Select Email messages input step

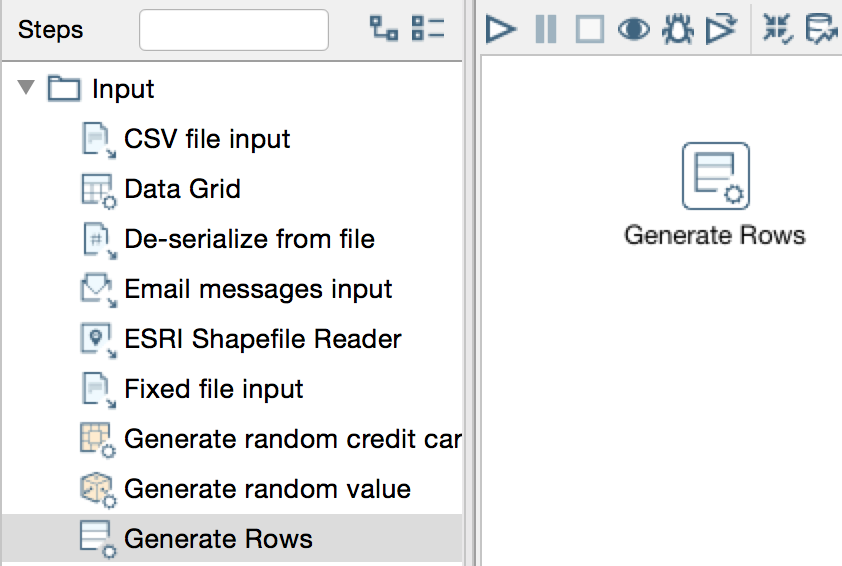[258, 289]
